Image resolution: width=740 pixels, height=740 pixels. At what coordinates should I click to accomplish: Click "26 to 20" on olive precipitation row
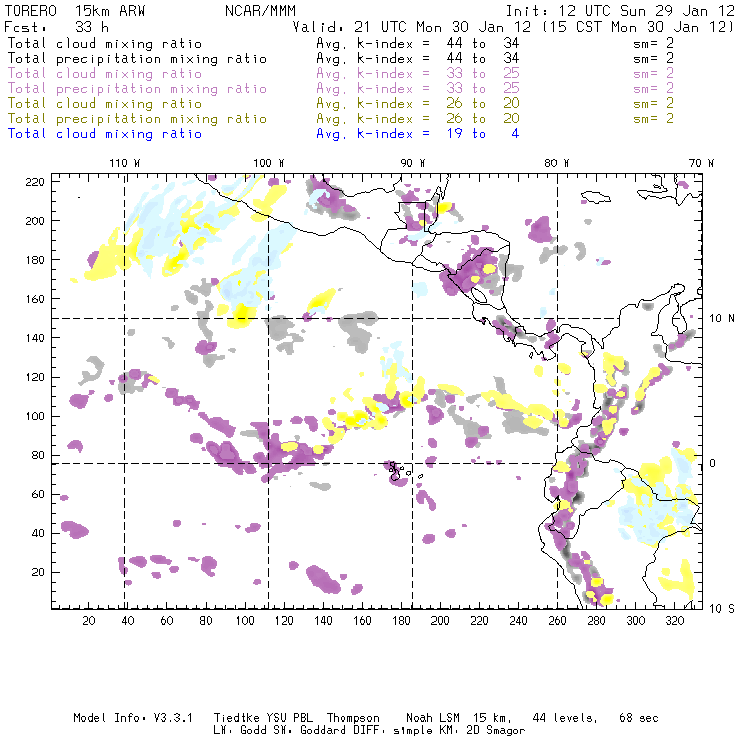click(x=483, y=118)
